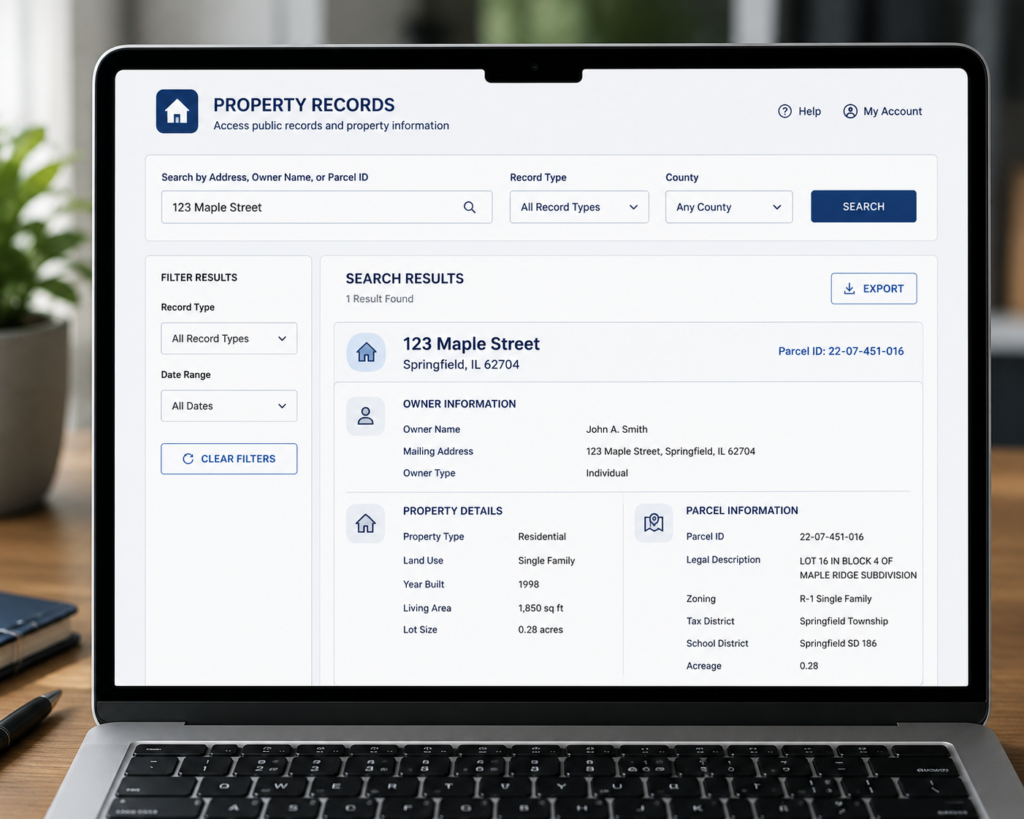Click the PROPERTY DETAILS heading
This screenshot has width=1024, height=819.
coord(453,511)
